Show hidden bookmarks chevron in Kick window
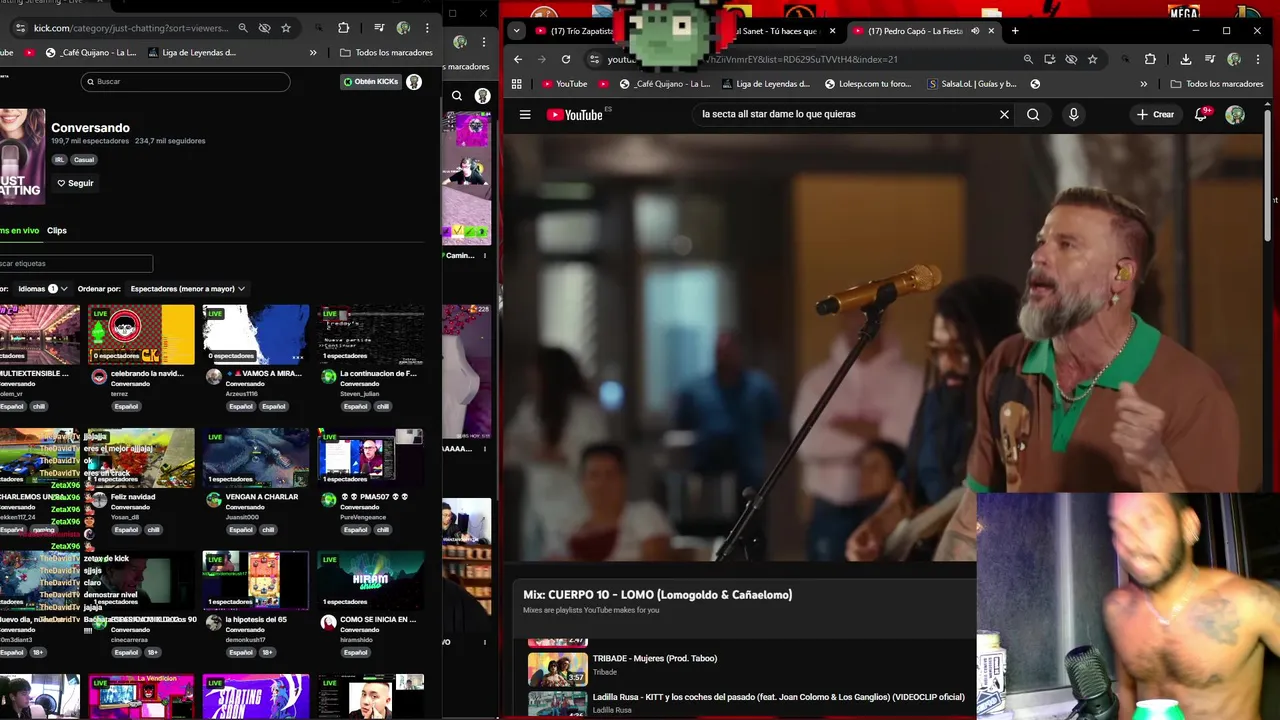1280x720 pixels. 313,53
